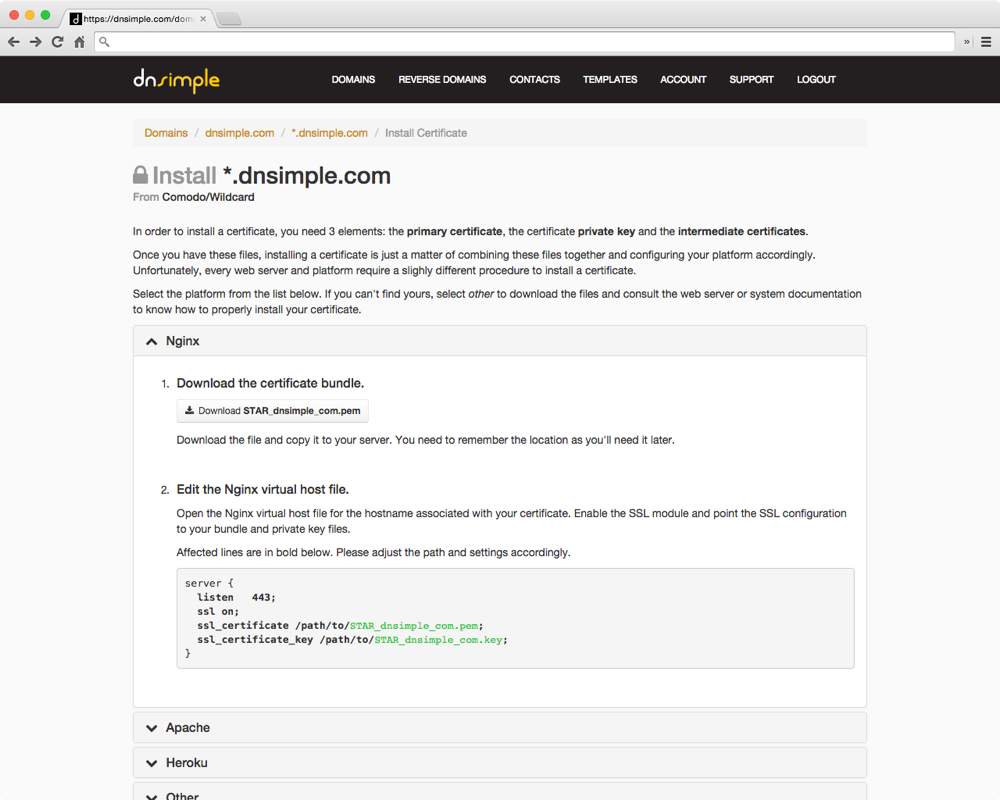Click the padlock icon beside Install heading
This screenshot has width=1000, height=800.
tap(140, 175)
